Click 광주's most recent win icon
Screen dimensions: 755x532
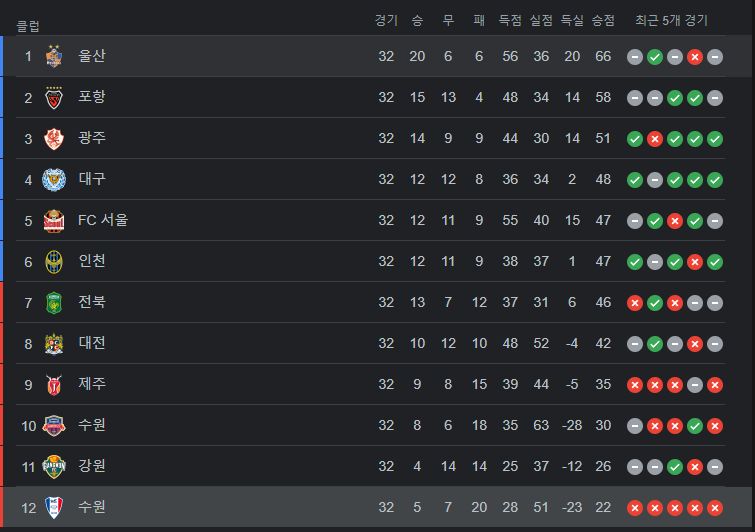click(x=715, y=139)
